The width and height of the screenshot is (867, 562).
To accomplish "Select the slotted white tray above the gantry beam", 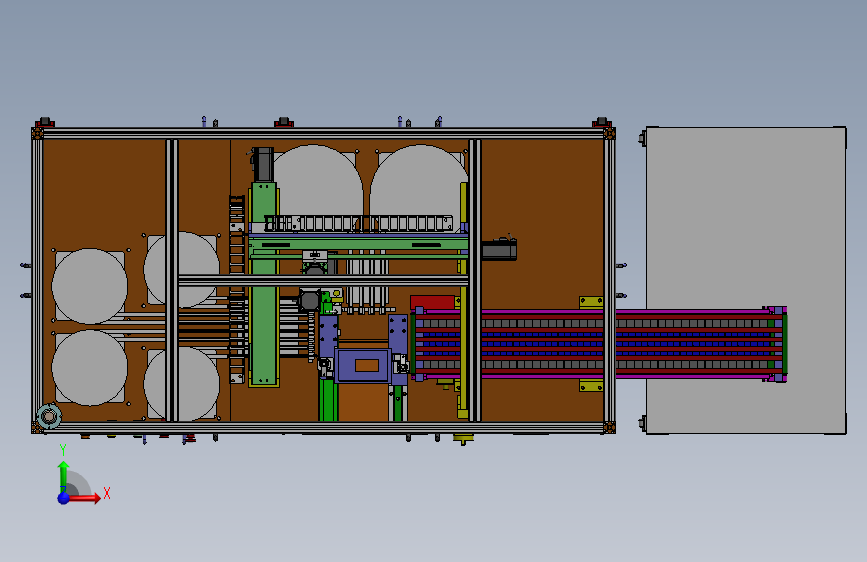I will (x=358, y=223).
